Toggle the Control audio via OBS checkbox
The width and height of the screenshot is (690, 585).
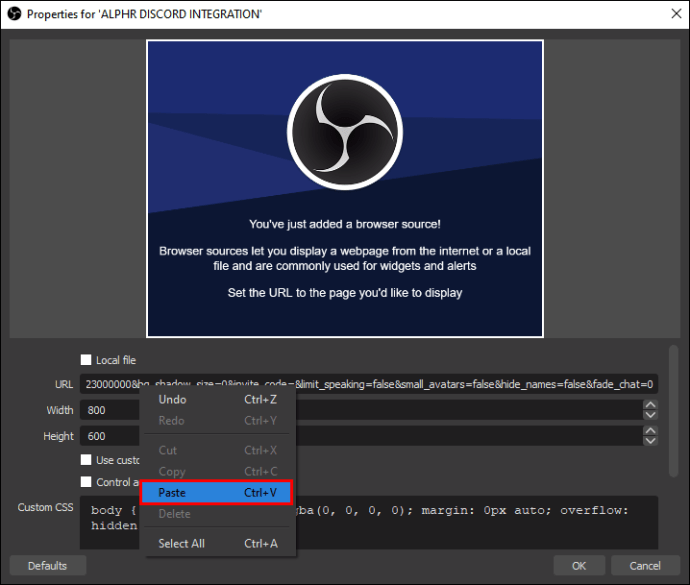(86, 482)
